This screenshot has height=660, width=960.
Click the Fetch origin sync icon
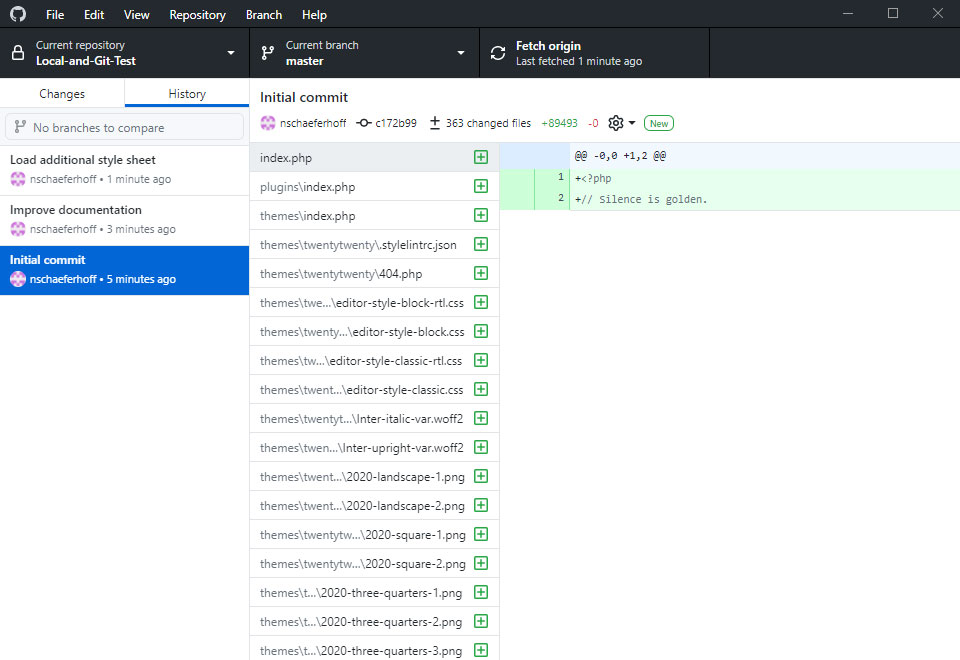(x=498, y=53)
